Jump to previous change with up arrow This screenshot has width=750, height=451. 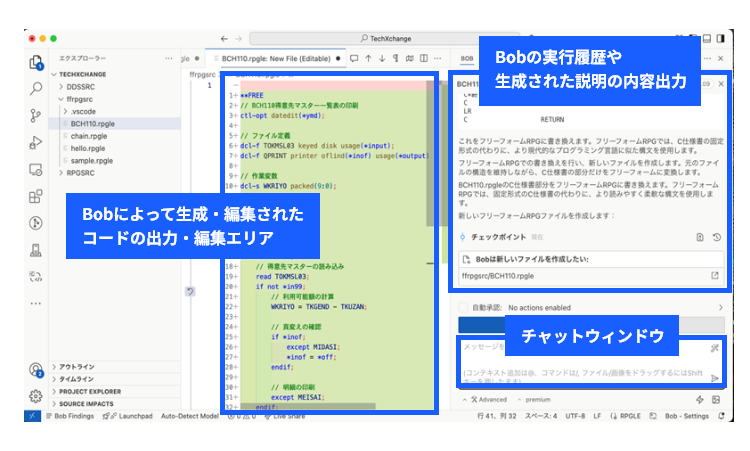coord(368,58)
